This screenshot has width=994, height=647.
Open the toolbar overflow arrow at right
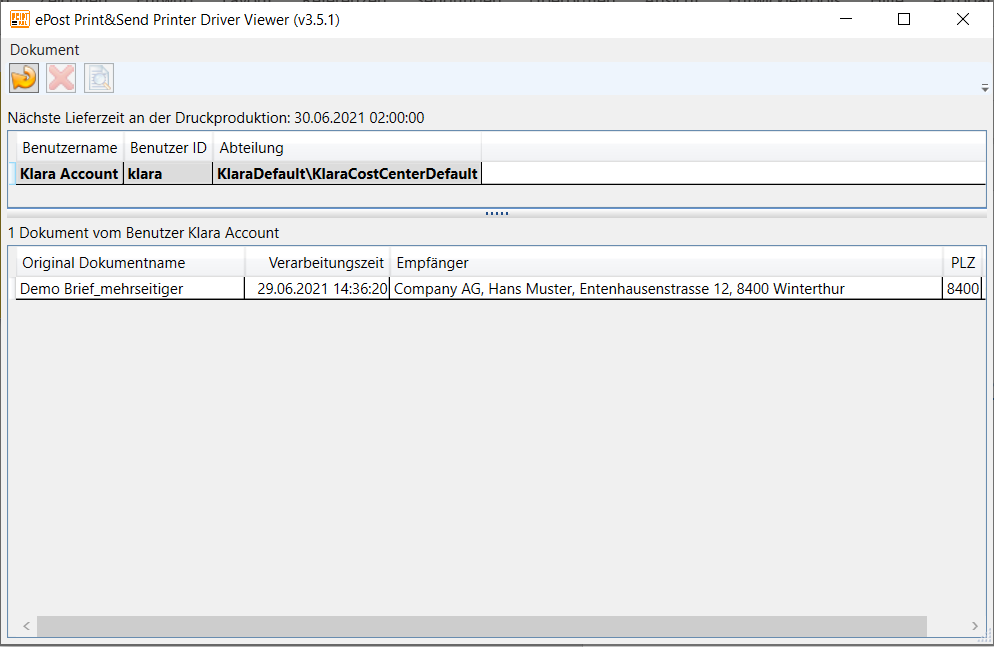pyautogui.click(x=984, y=88)
